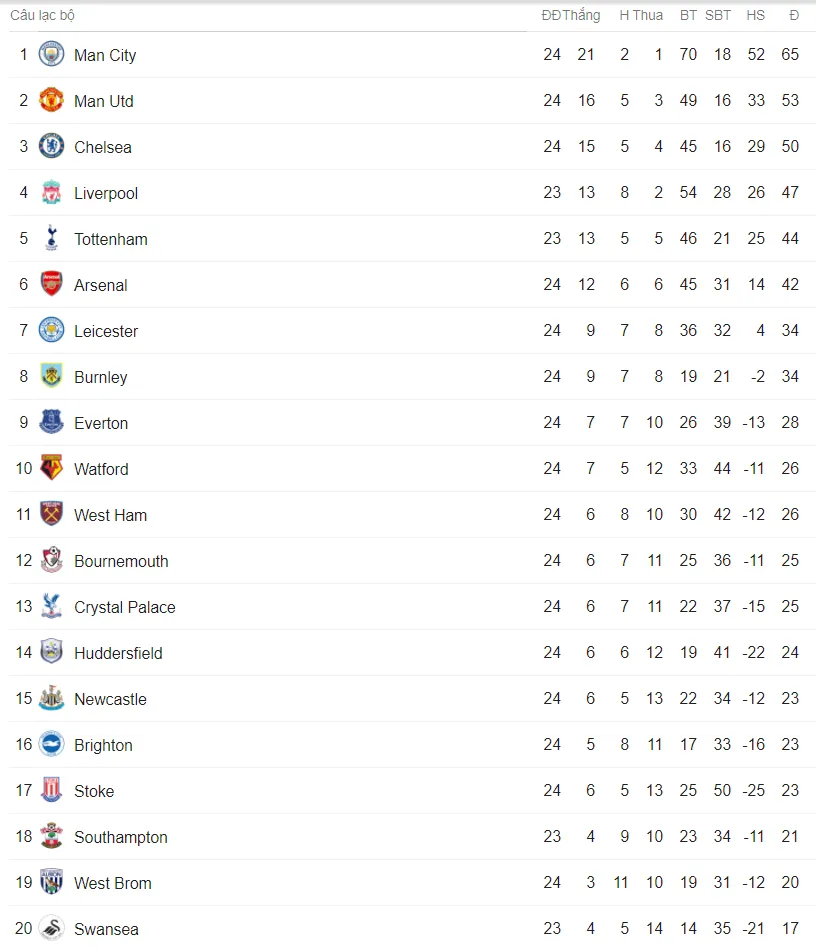Click Man City's 65 points value

[x=790, y=54]
